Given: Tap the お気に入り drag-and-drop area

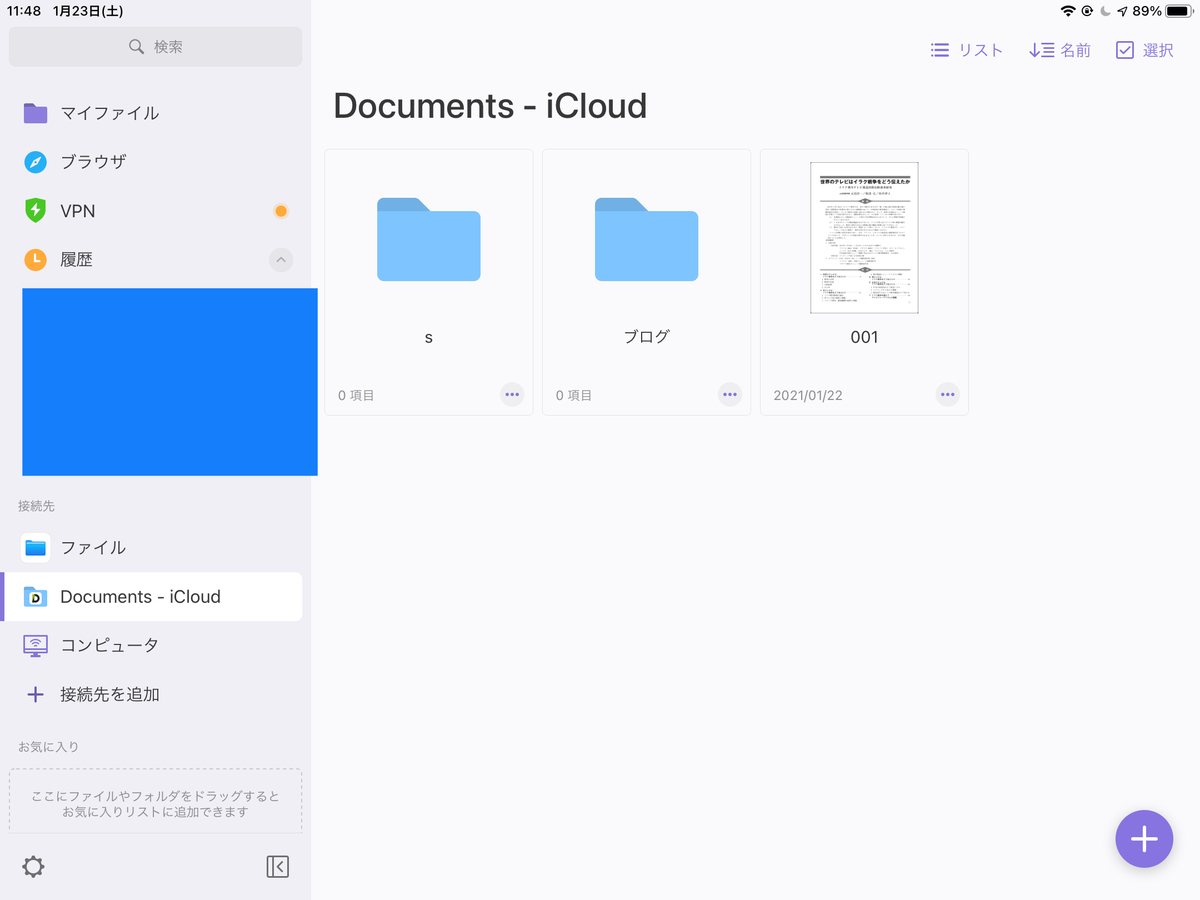Looking at the screenshot, I should [155, 801].
